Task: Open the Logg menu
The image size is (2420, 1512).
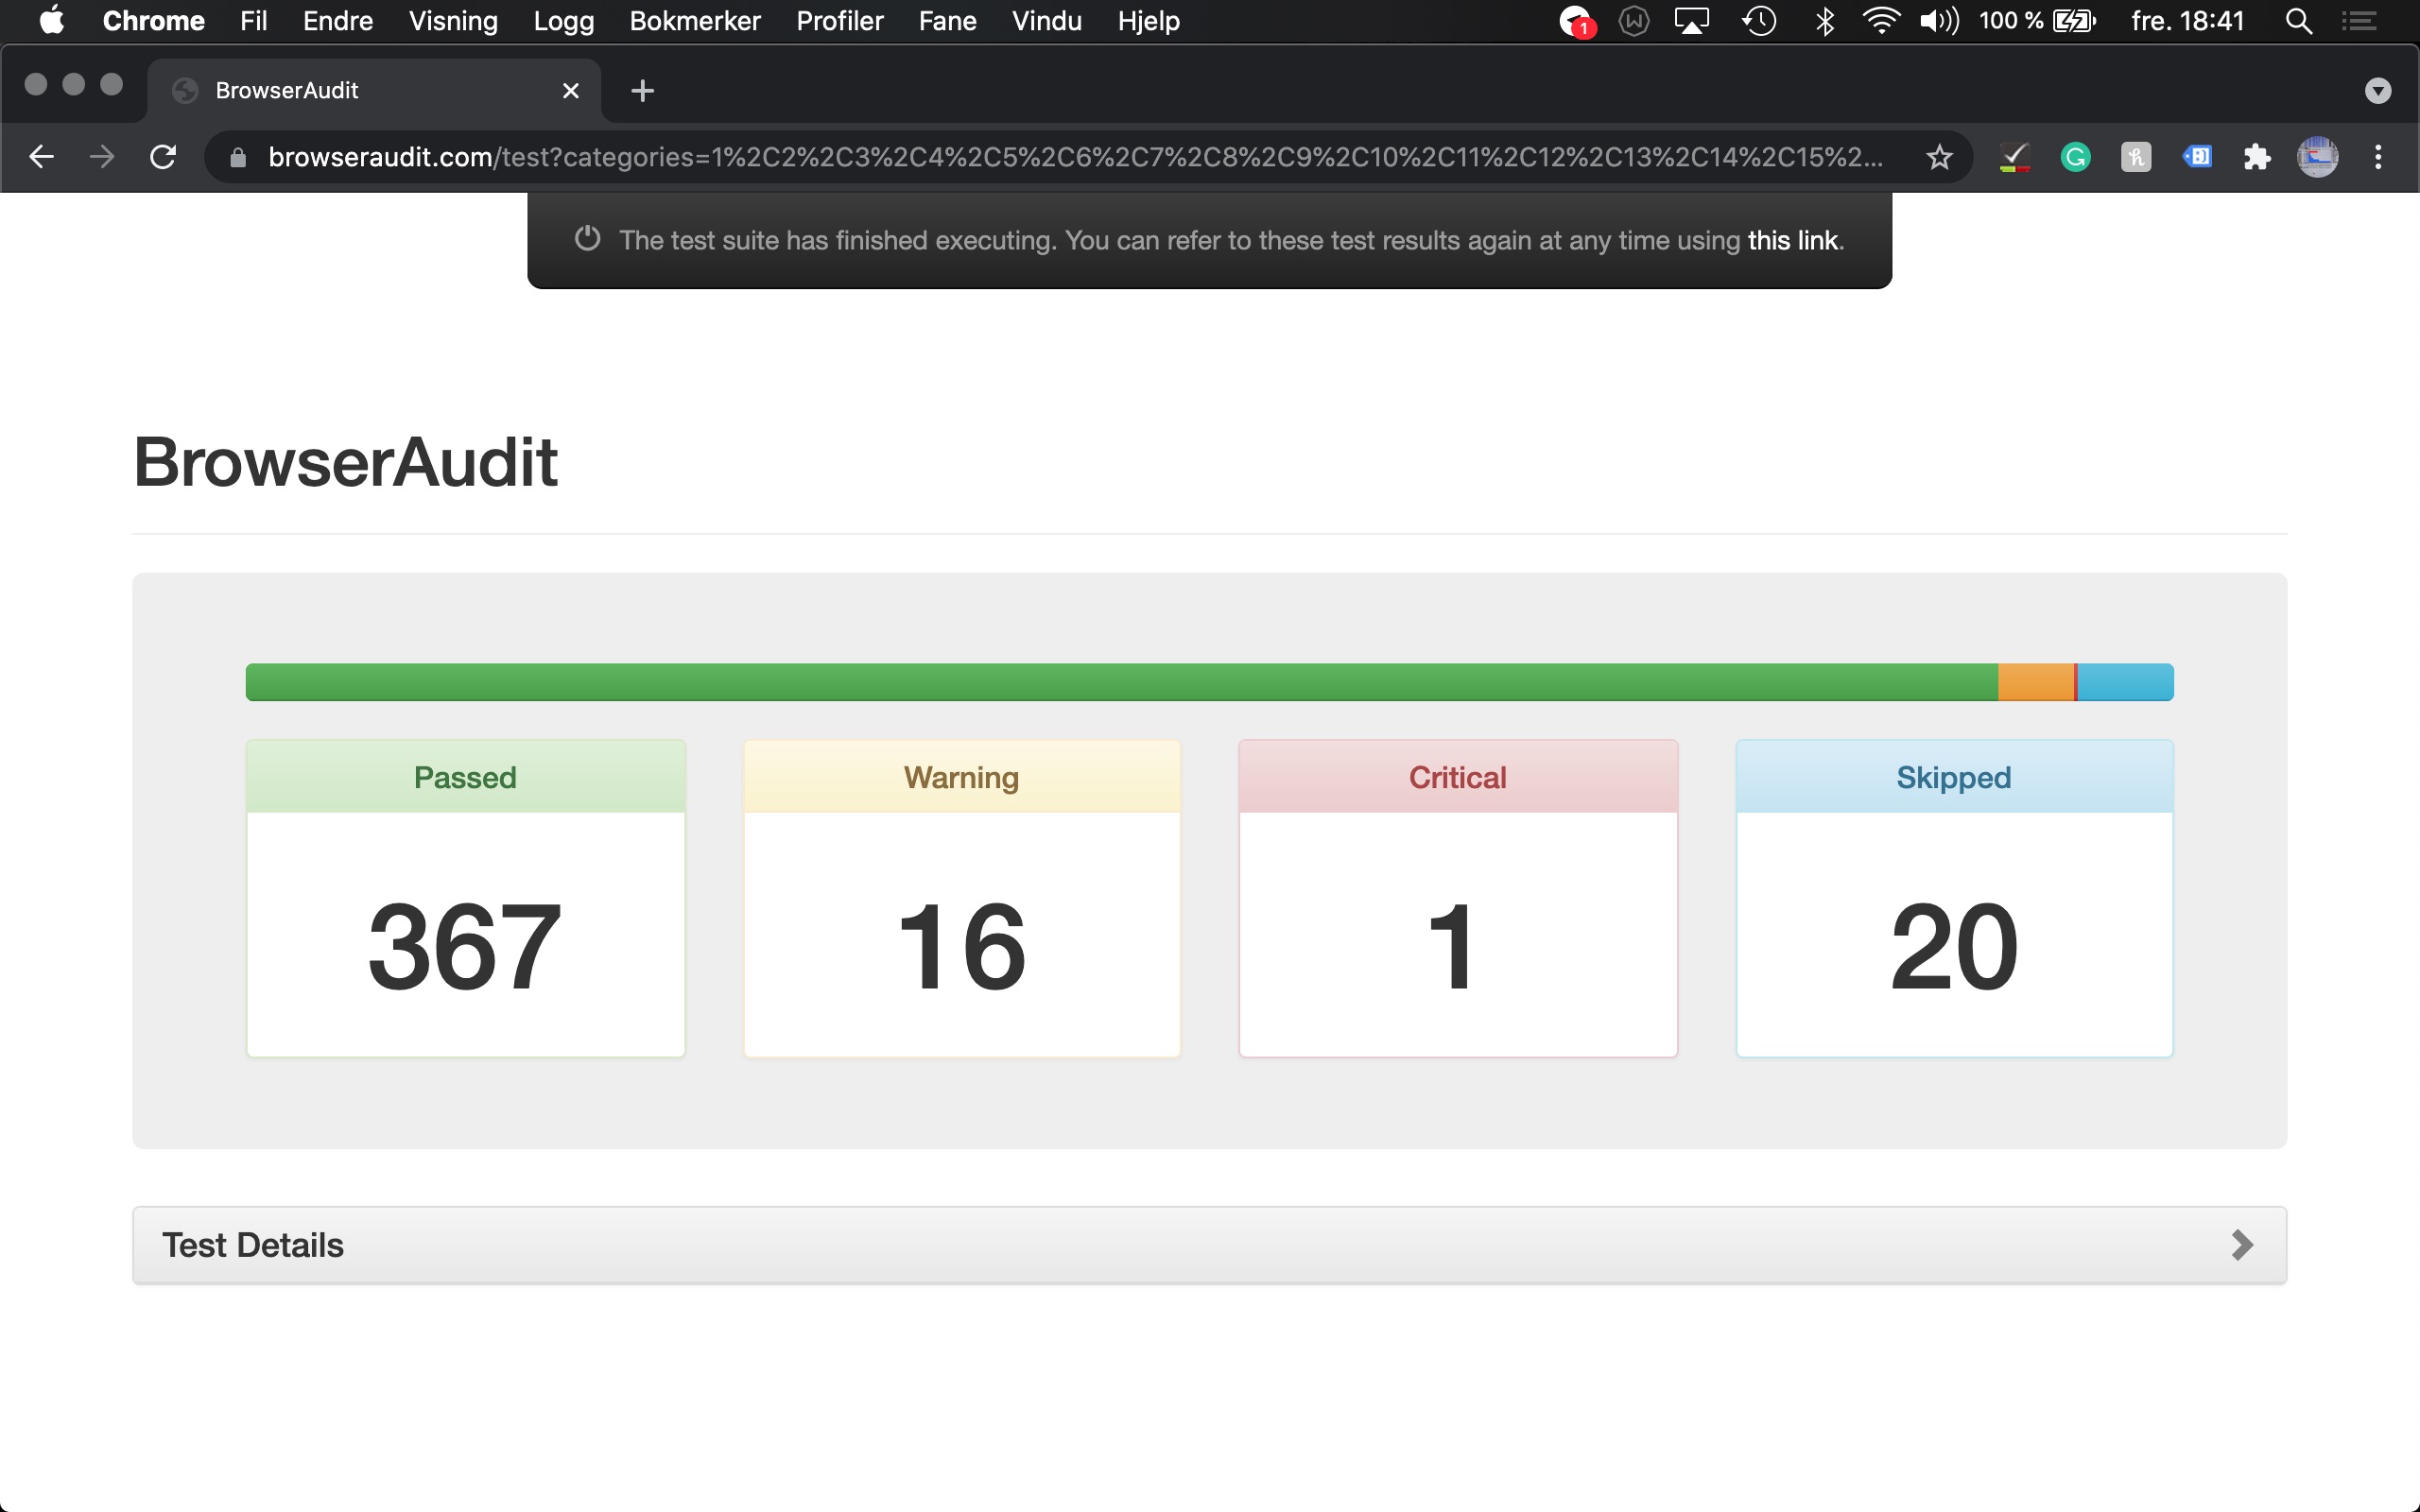Action: [x=564, y=21]
